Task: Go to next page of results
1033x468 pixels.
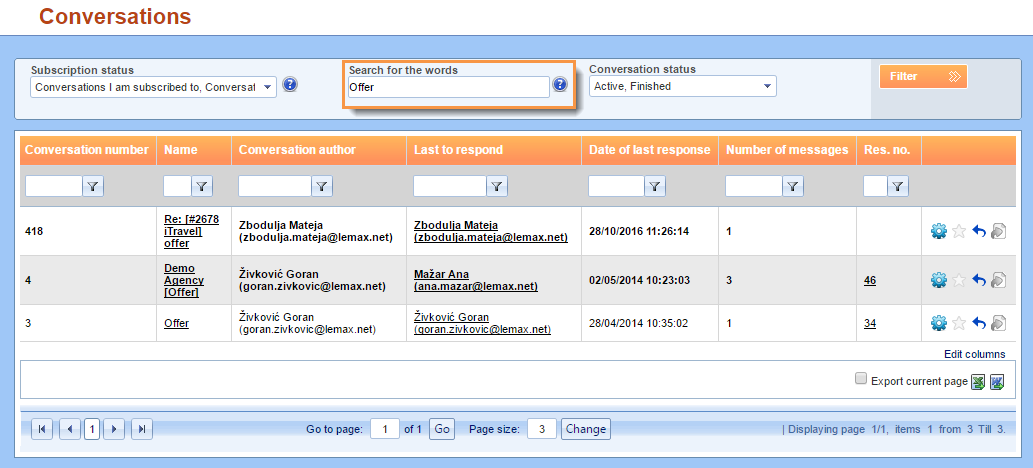Action: [115, 429]
